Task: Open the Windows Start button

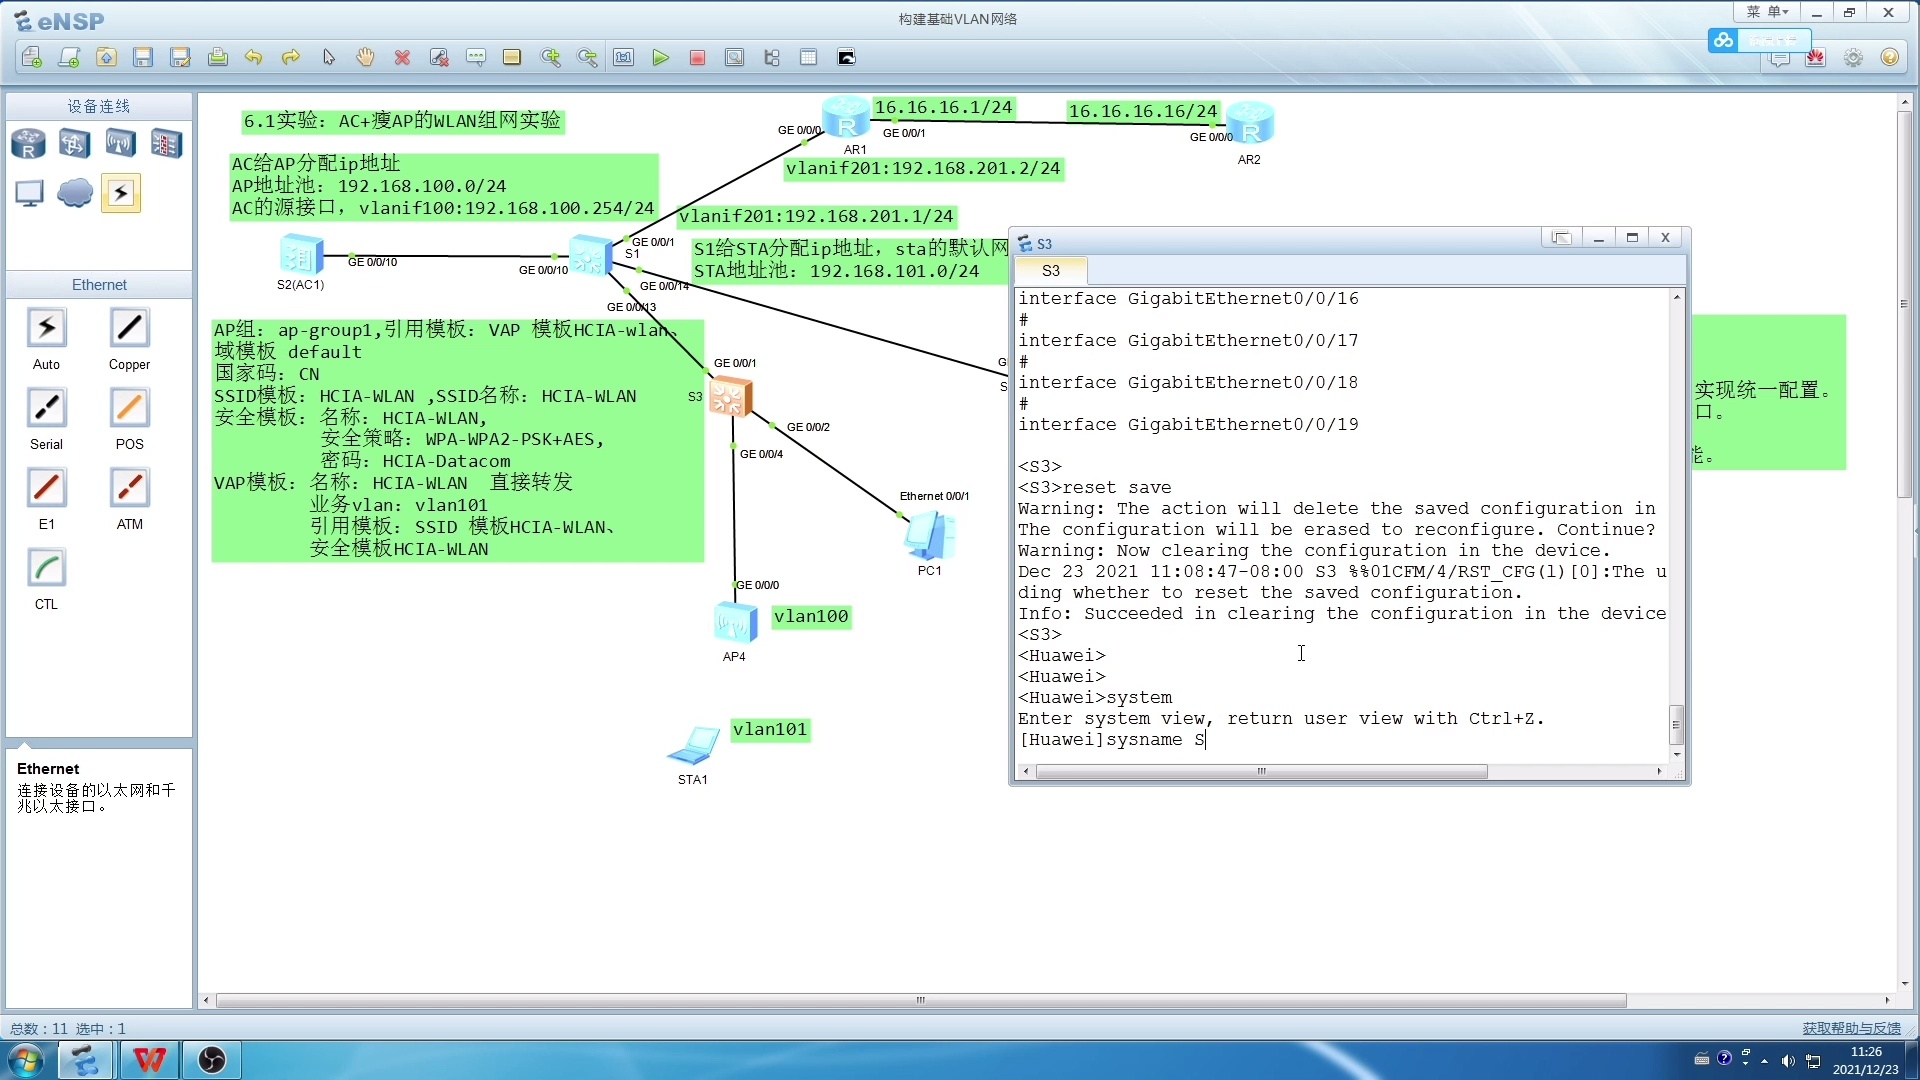Action: pyautogui.click(x=27, y=1060)
